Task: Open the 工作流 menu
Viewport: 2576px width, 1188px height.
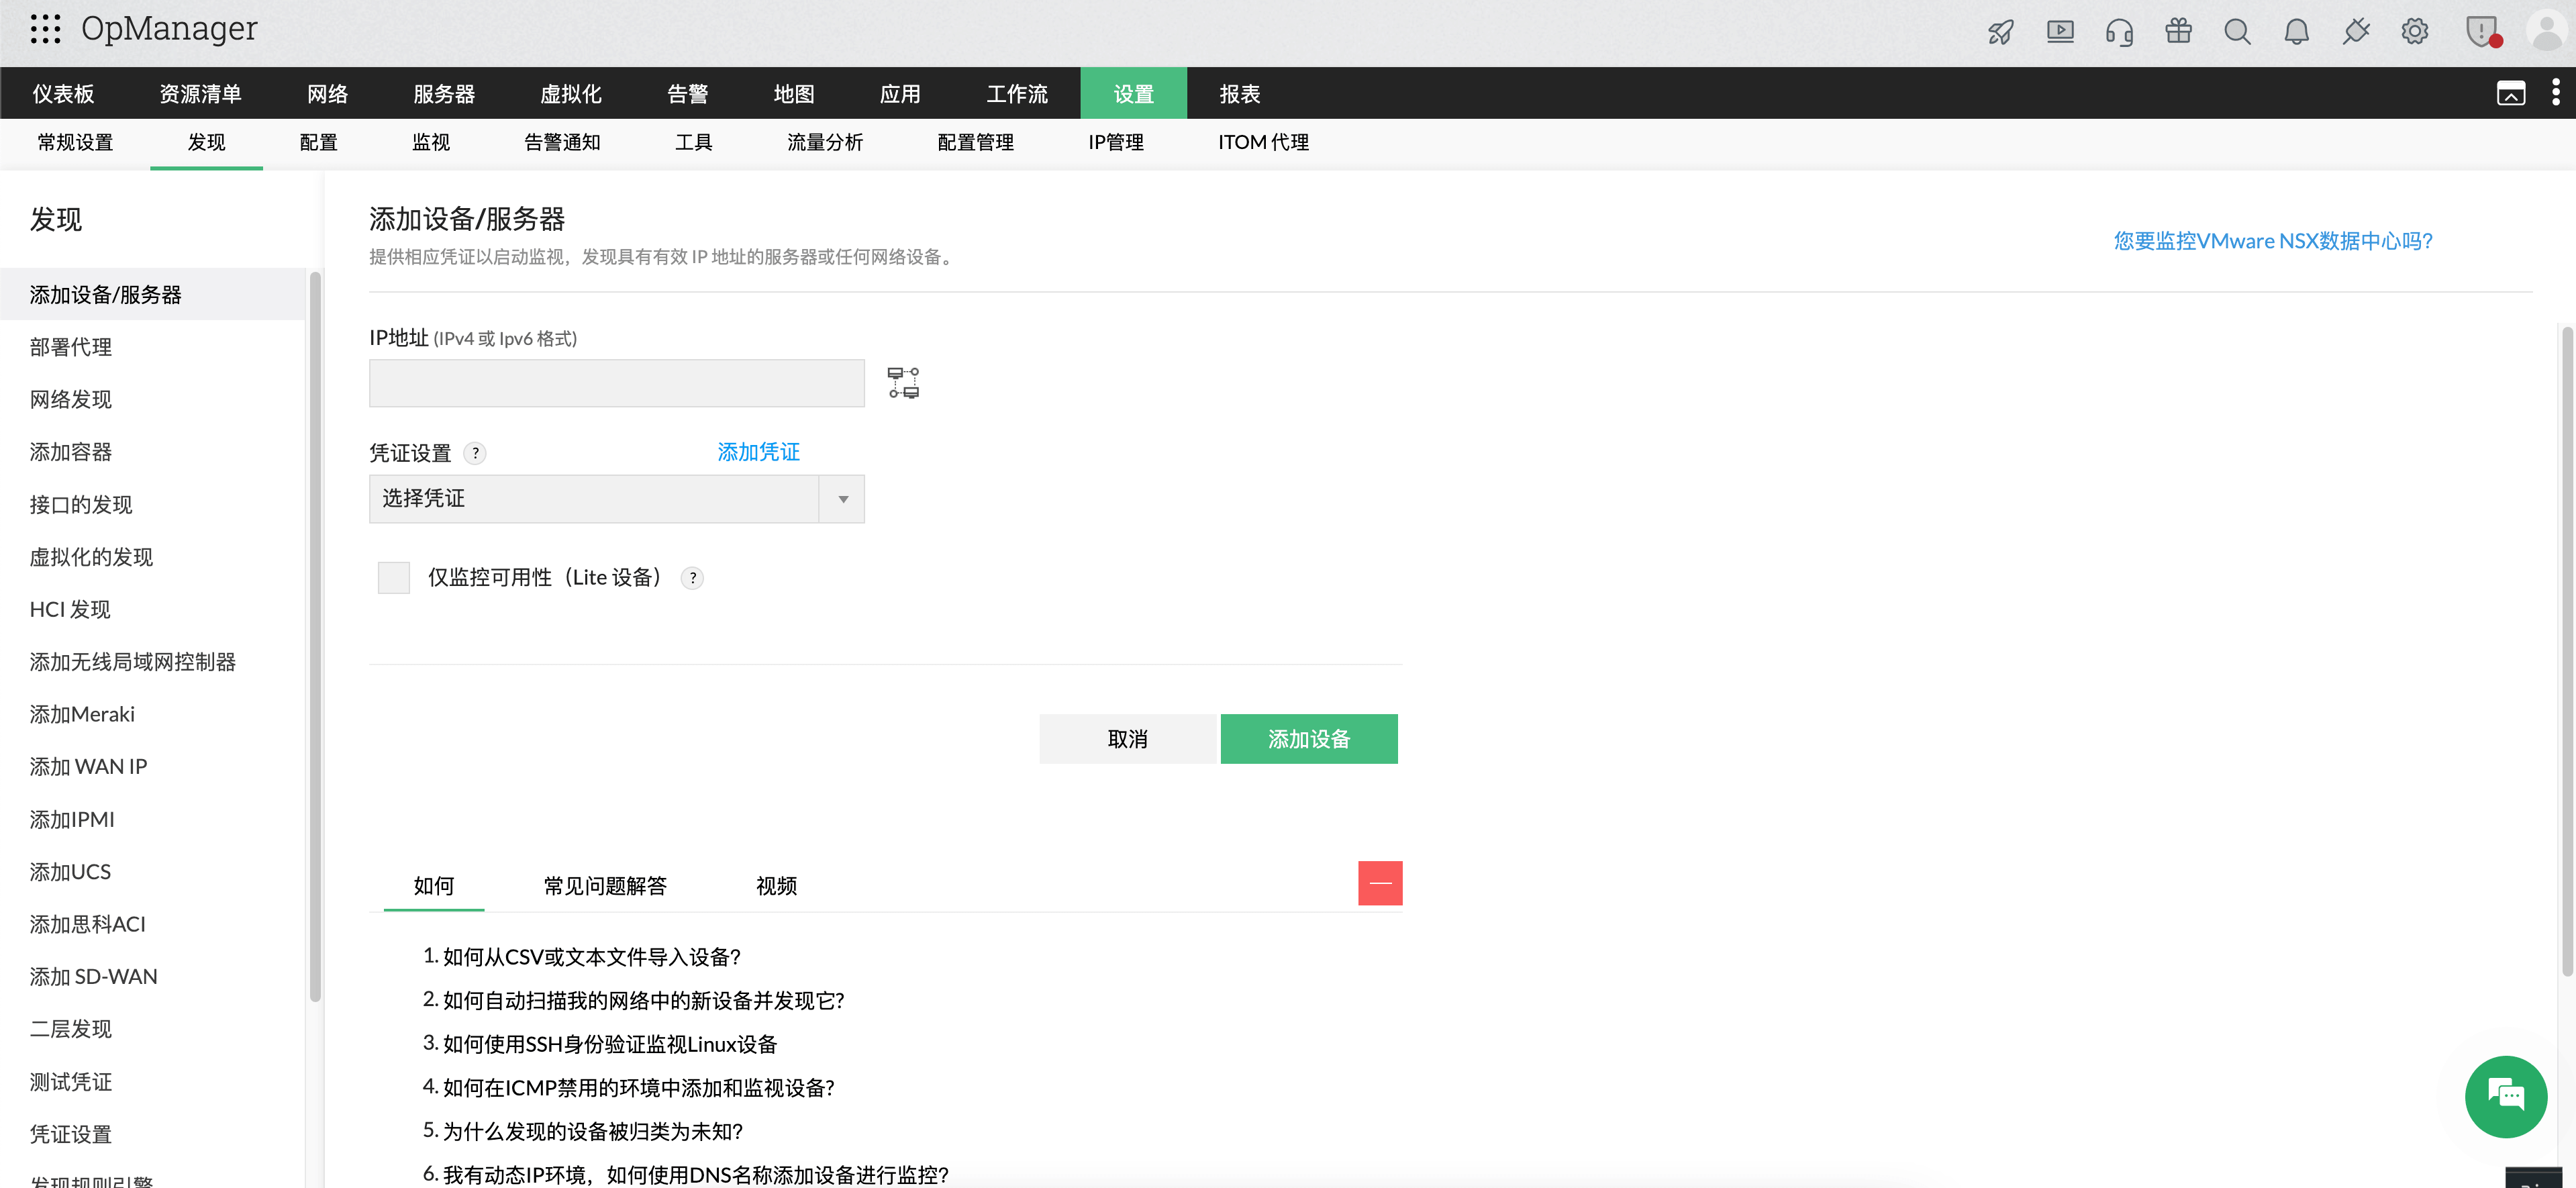Action: (x=1017, y=93)
